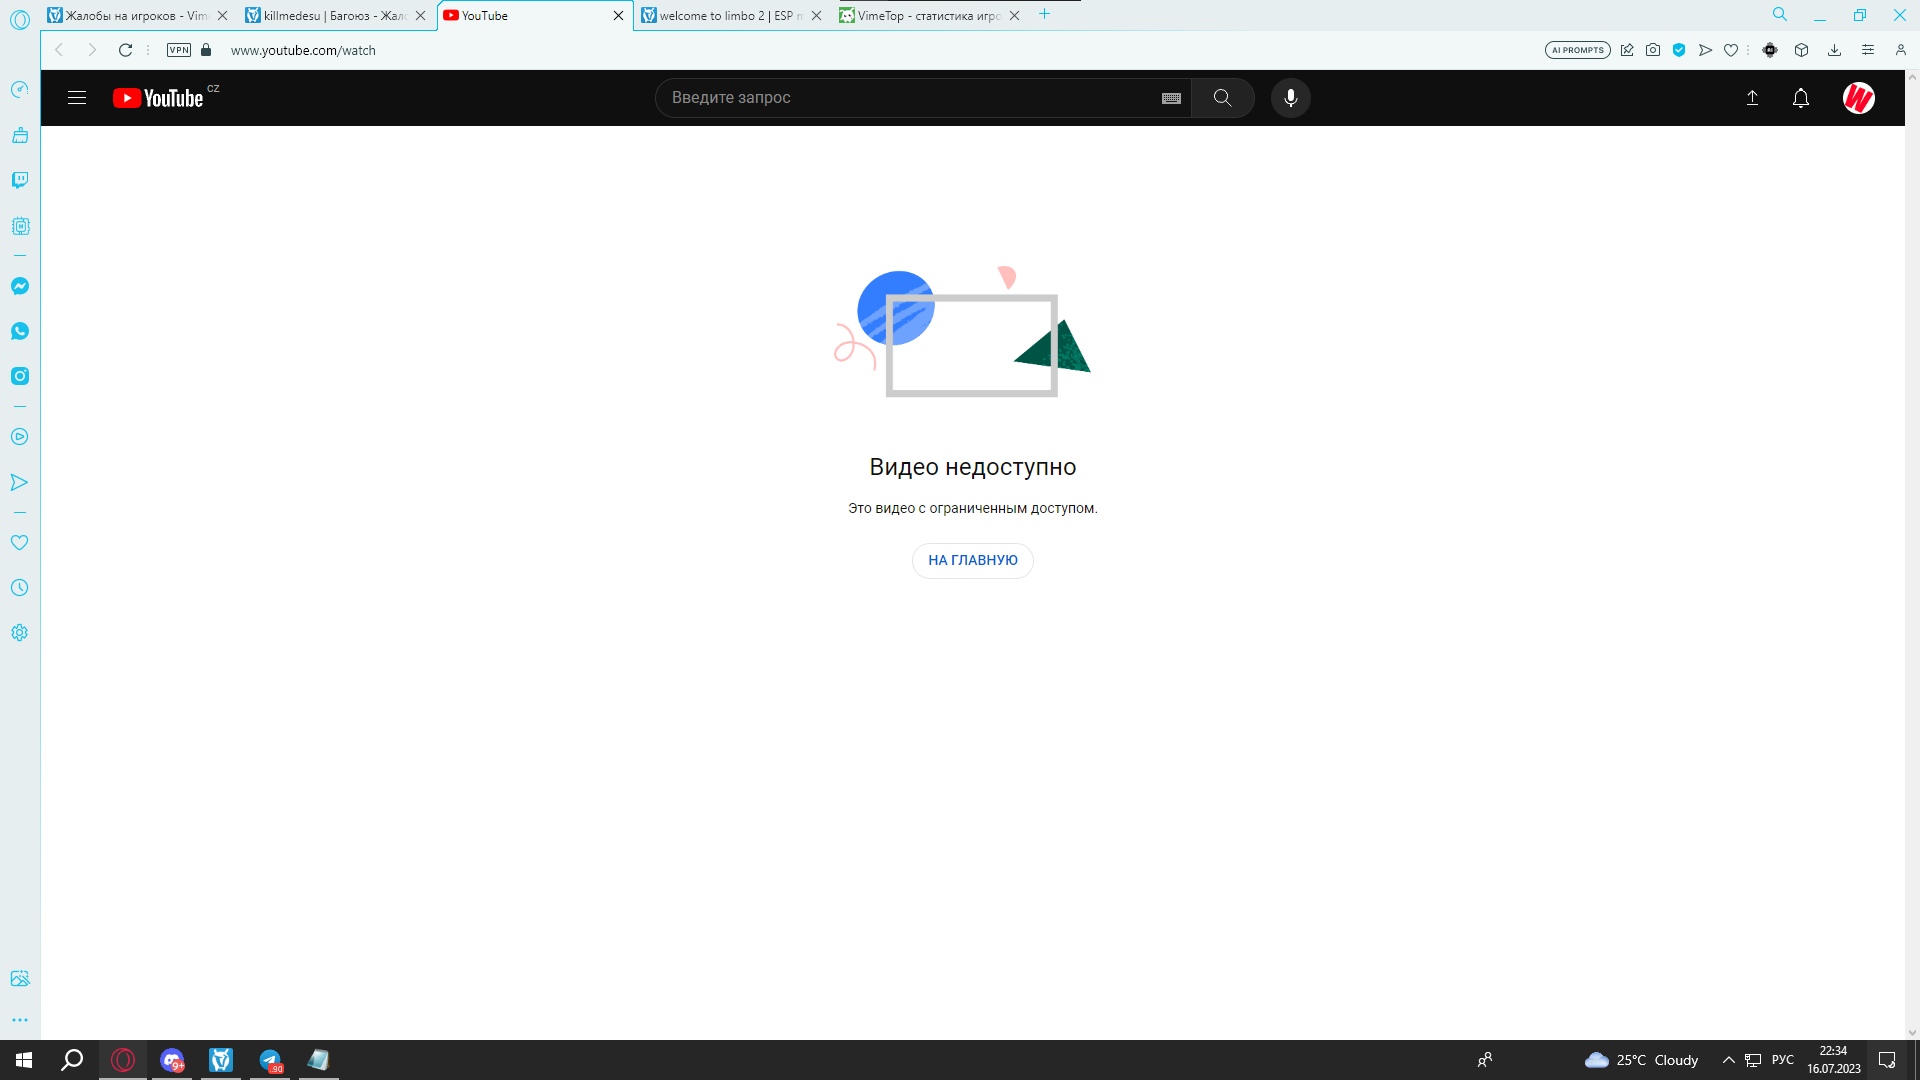Open Opera easy setup menu

click(x=1867, y=50)
